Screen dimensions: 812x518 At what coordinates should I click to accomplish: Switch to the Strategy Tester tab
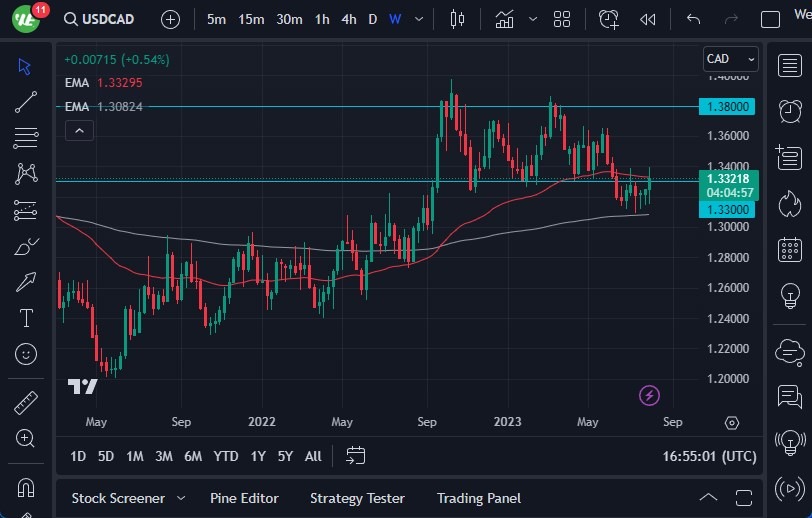pos(357,498)
